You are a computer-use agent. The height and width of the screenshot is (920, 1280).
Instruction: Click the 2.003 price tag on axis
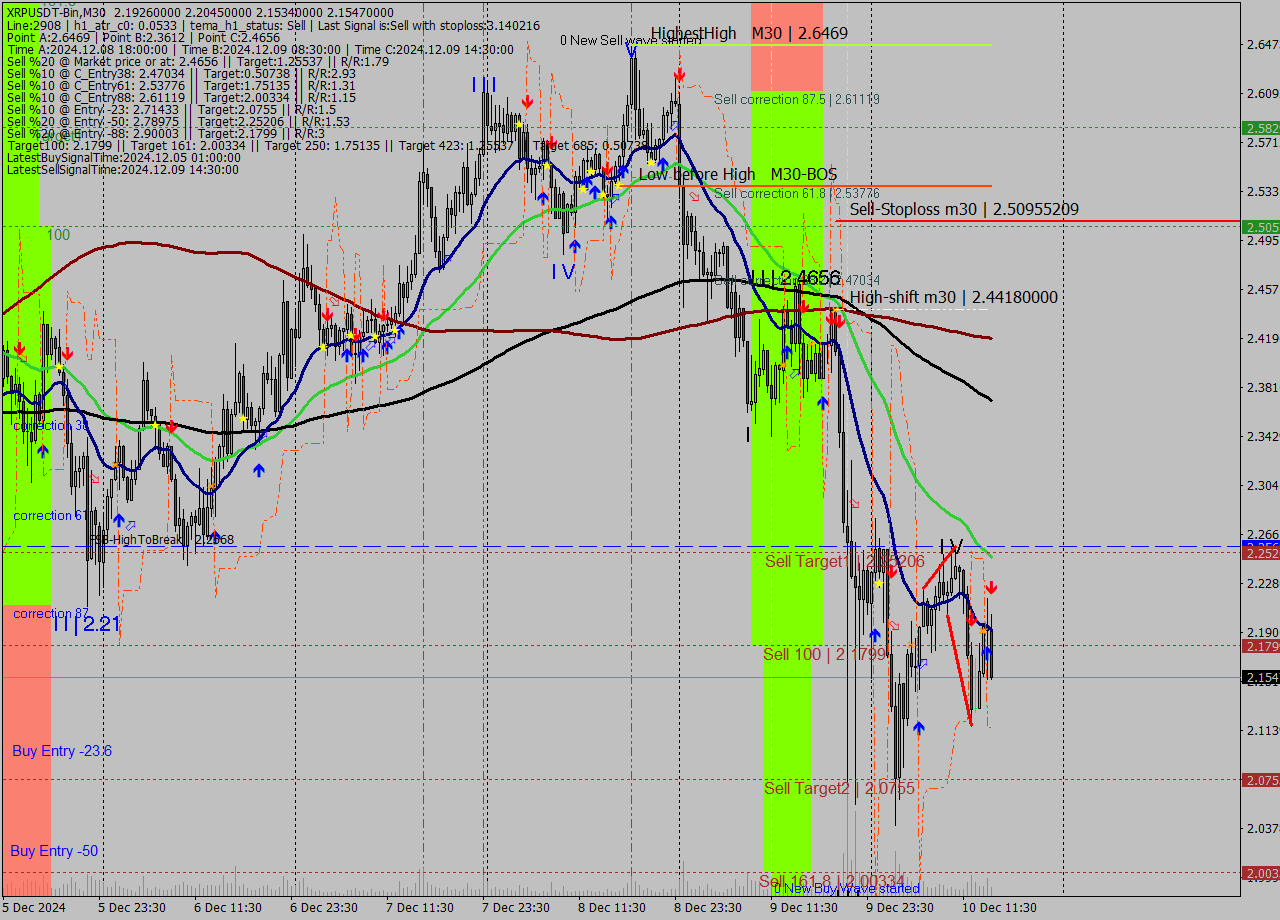point(1261,873)
